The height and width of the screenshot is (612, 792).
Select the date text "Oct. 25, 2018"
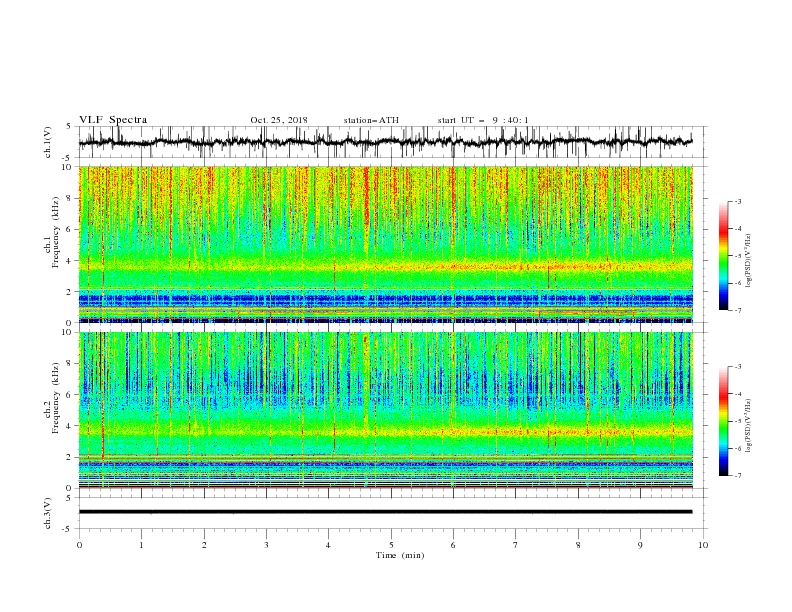(x=279, y=120)
